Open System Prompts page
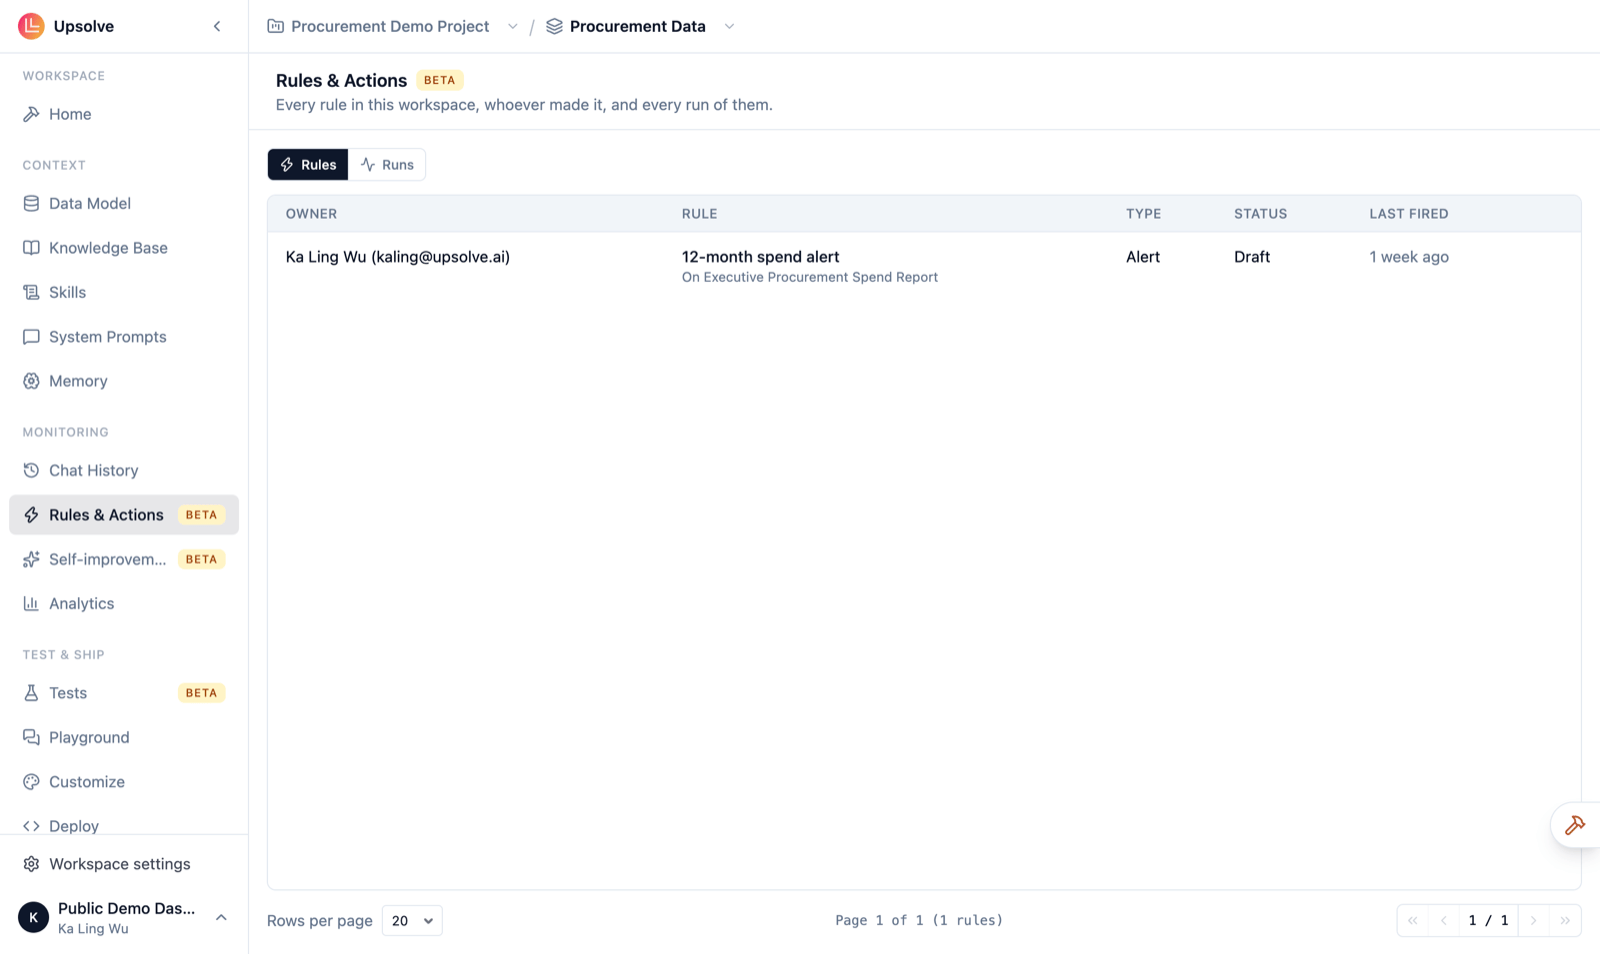 coord(124,337)
